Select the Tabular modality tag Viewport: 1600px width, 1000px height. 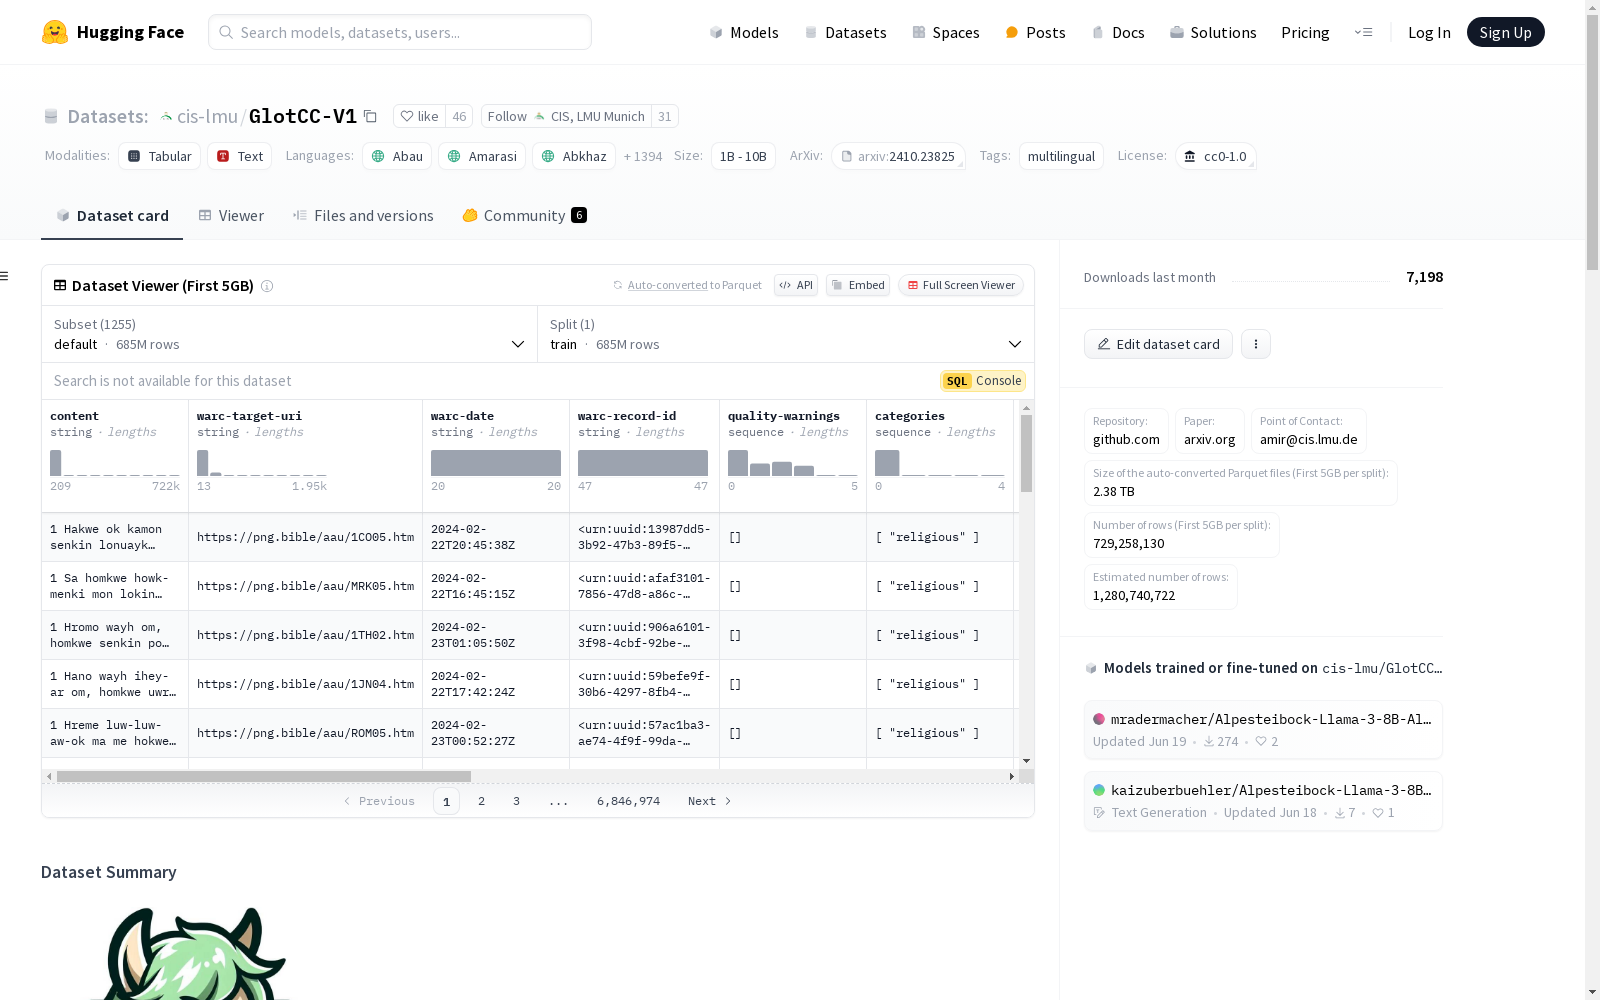point(160,156)
